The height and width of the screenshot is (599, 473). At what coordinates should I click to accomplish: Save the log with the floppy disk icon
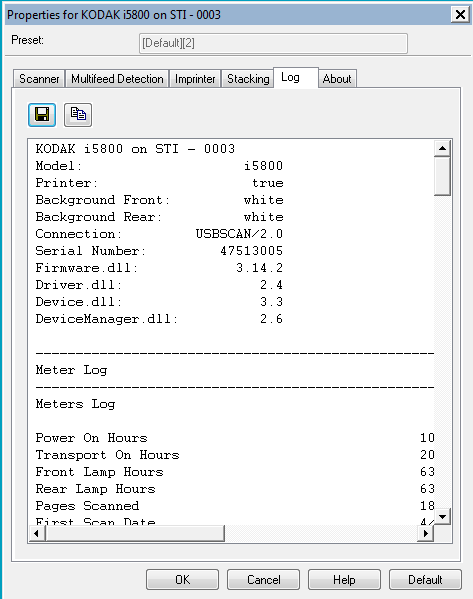[x=42, y=115]
